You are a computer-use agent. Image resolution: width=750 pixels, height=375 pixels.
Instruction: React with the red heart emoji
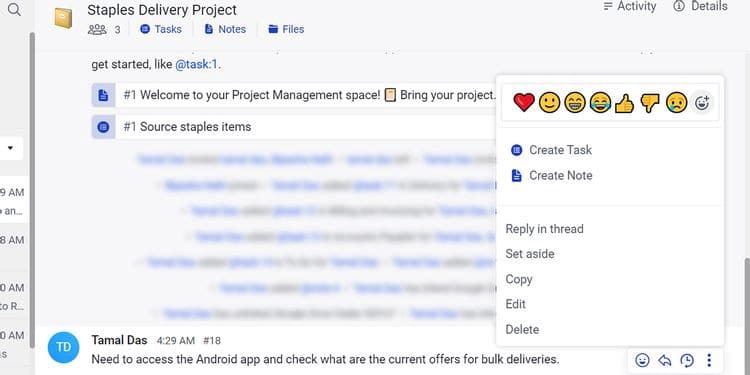pyautogui.click(x=524, y=103)
